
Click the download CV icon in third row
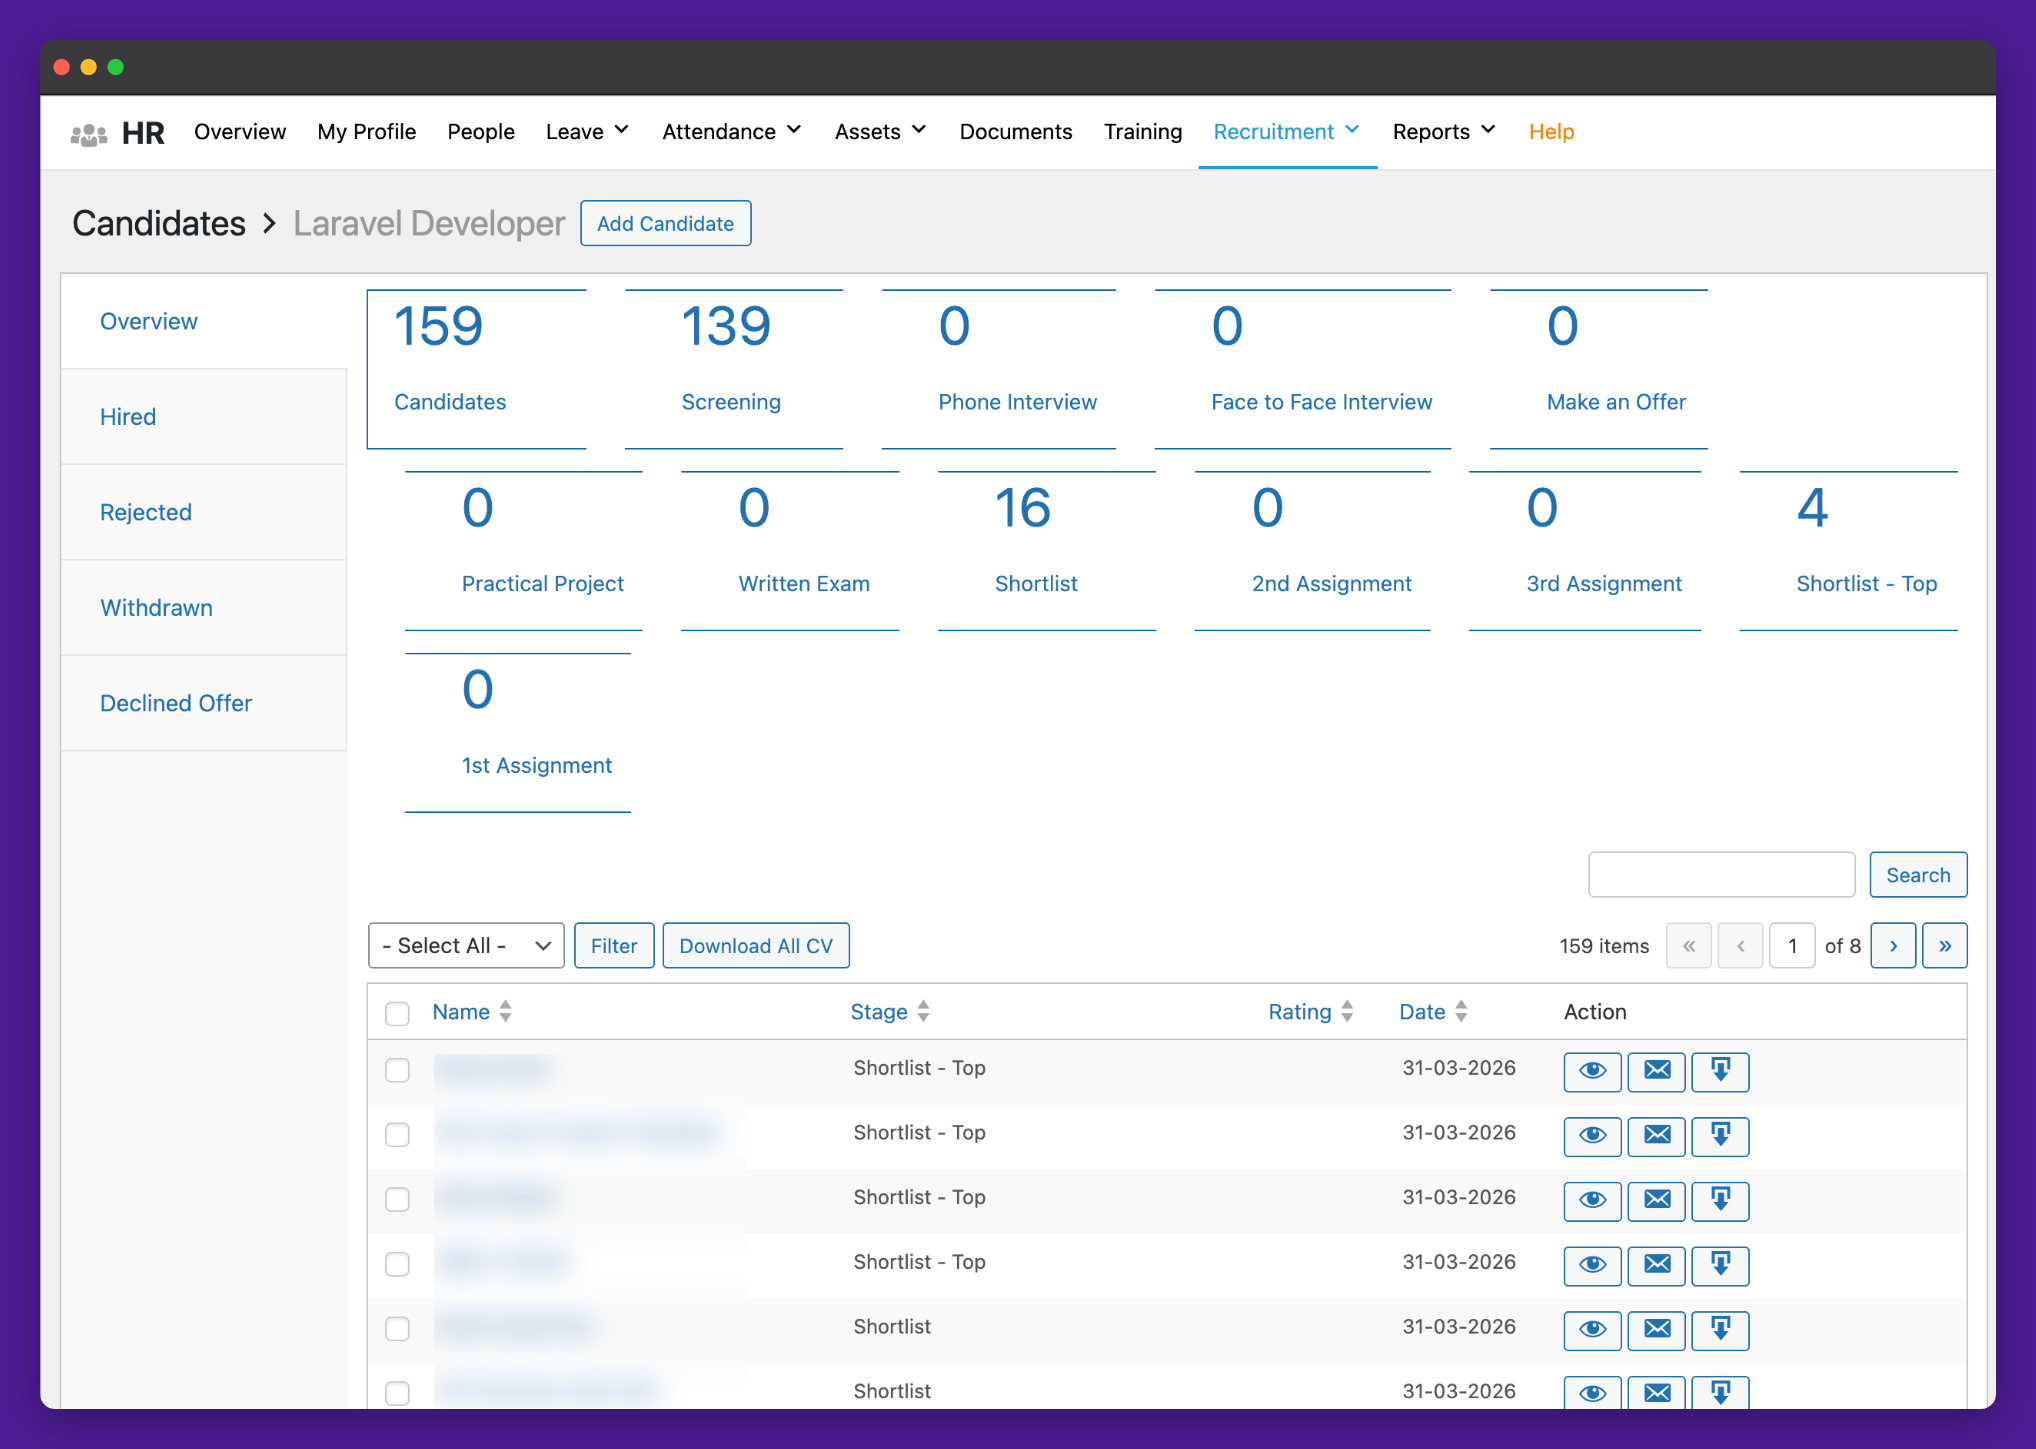pyautogui.click(x=1720, y=1200)
